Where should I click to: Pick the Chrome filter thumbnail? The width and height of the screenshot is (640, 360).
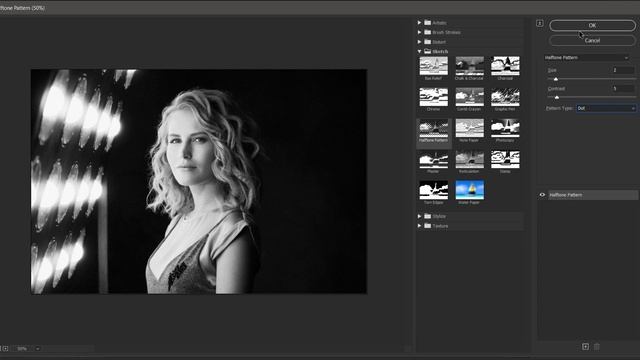coord(433,97)
